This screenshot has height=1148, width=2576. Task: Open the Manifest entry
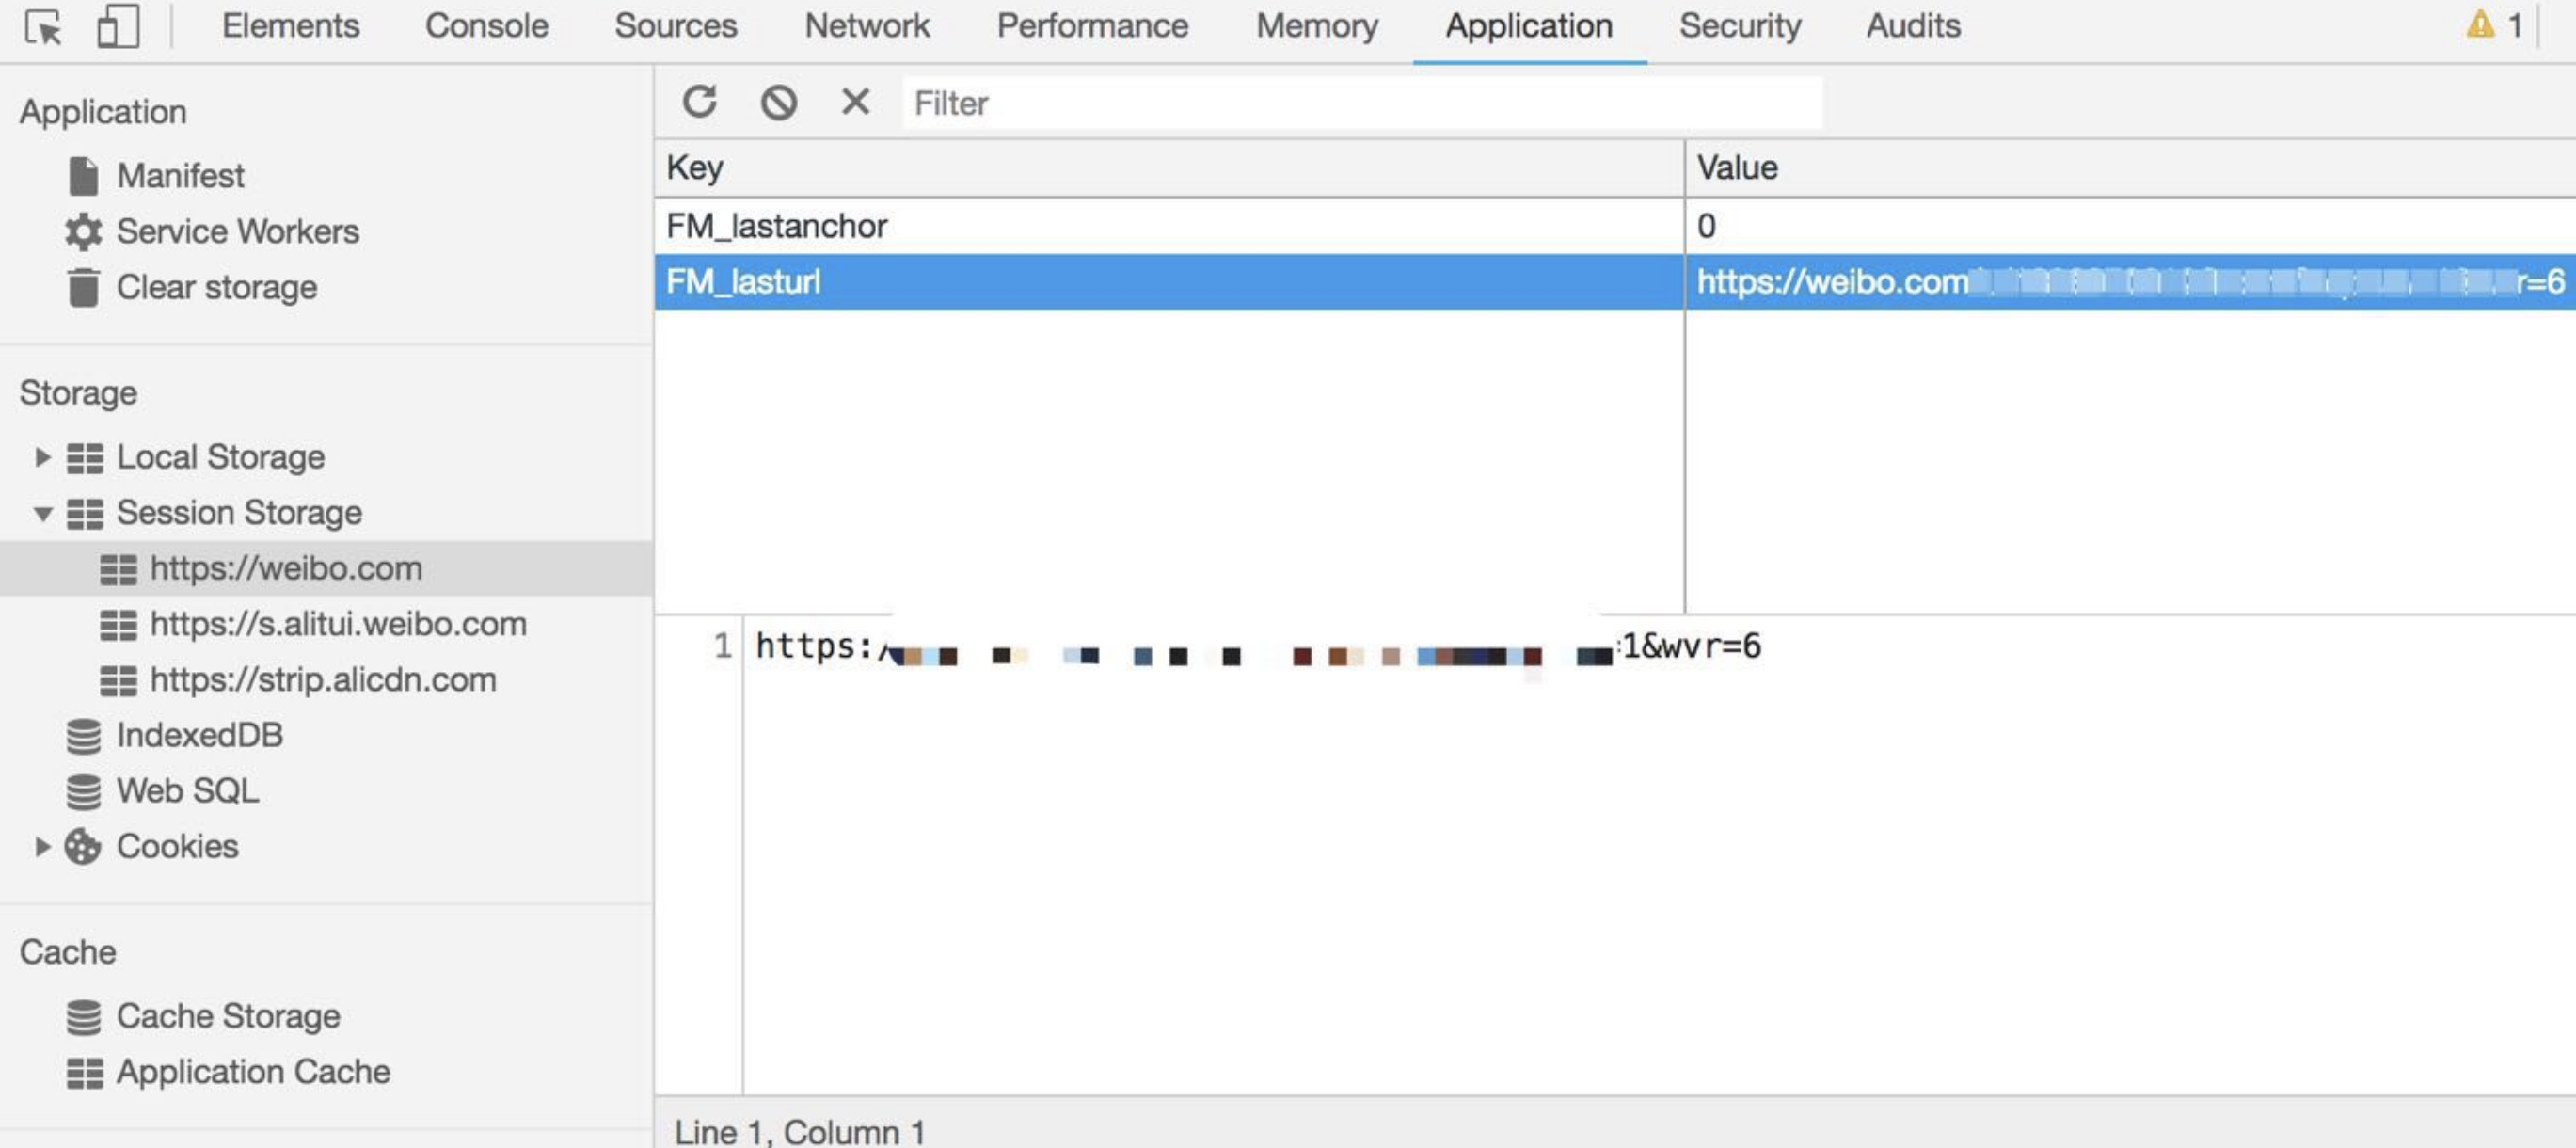coord(180,176)
